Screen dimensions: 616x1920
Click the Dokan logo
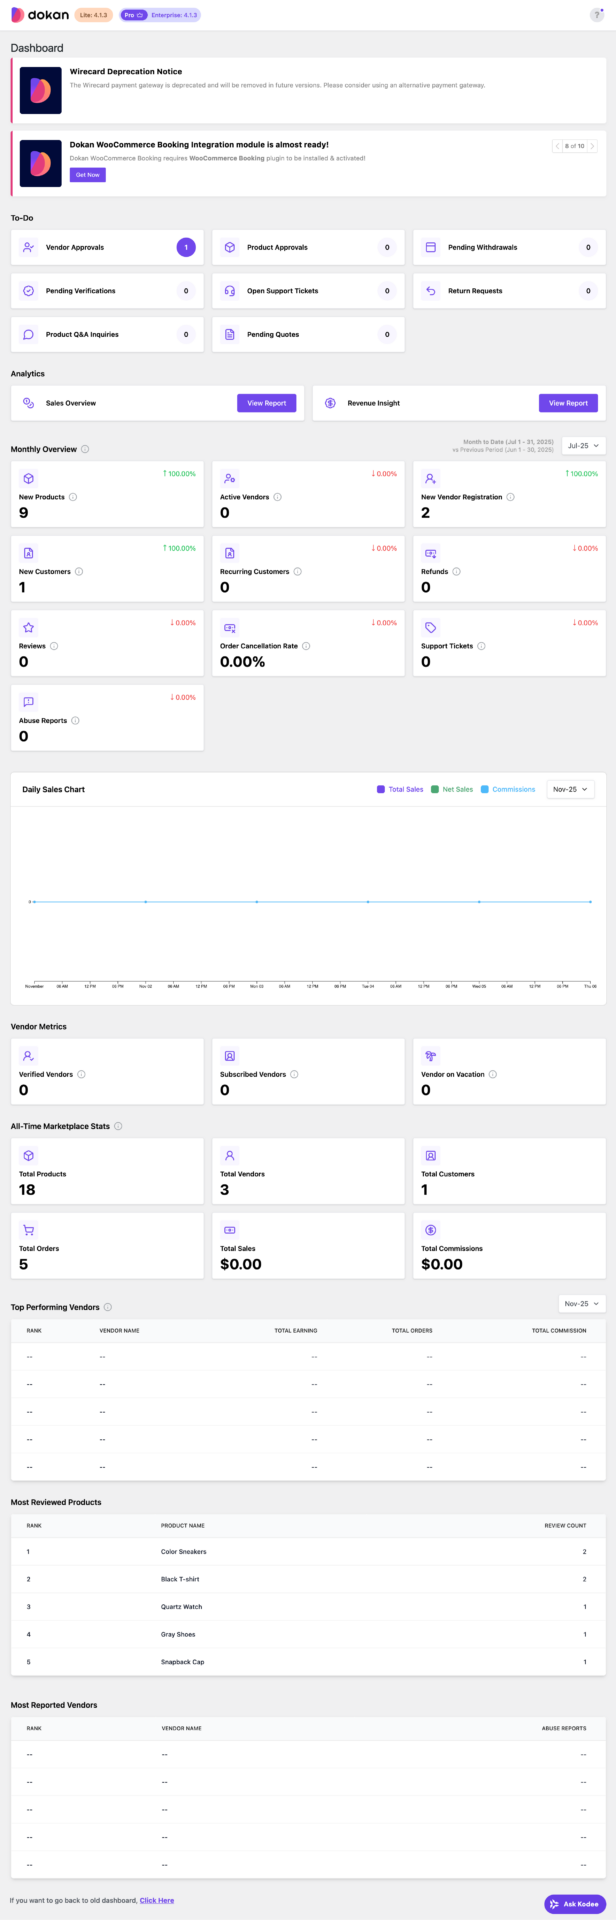(x=34, y=14)
